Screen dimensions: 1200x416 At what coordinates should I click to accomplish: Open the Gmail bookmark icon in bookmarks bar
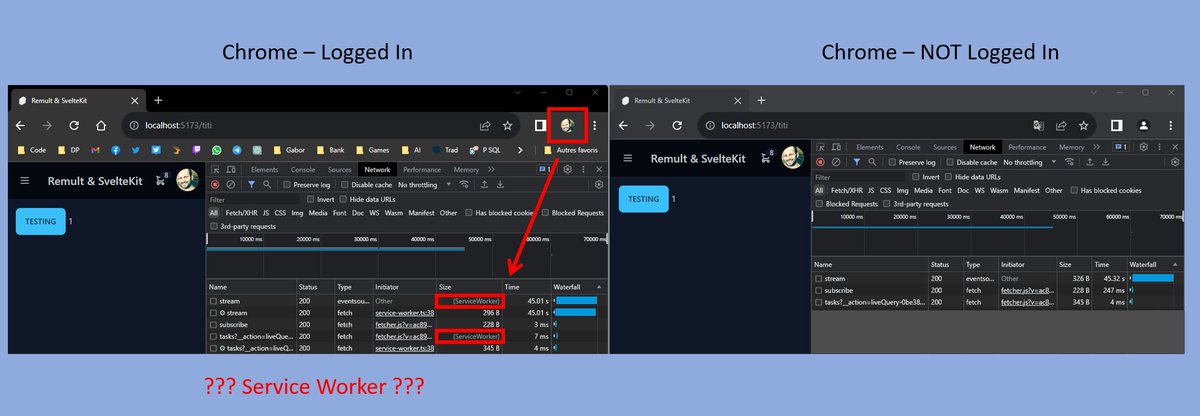tap(95, 150)
